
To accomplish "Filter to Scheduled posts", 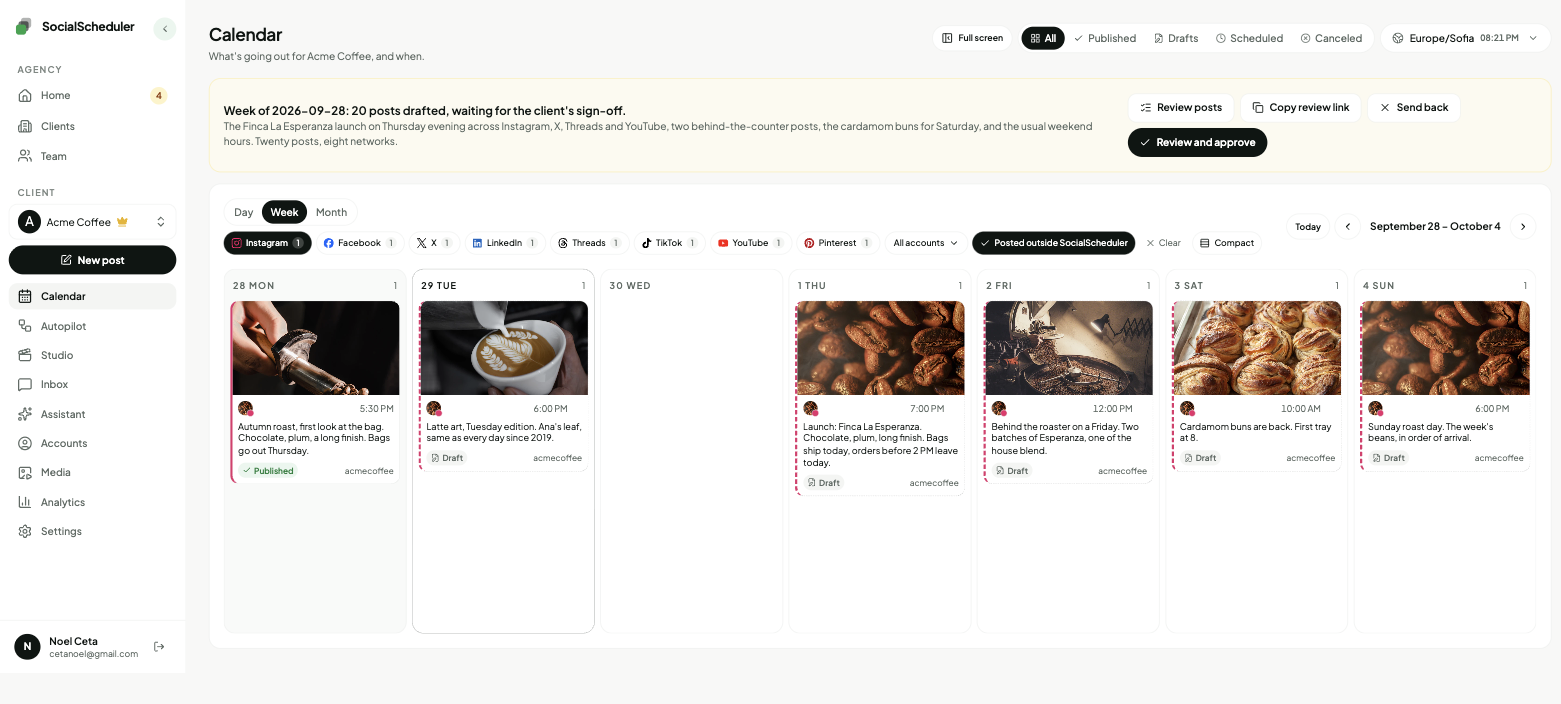I will click(x=1249, y=38).
